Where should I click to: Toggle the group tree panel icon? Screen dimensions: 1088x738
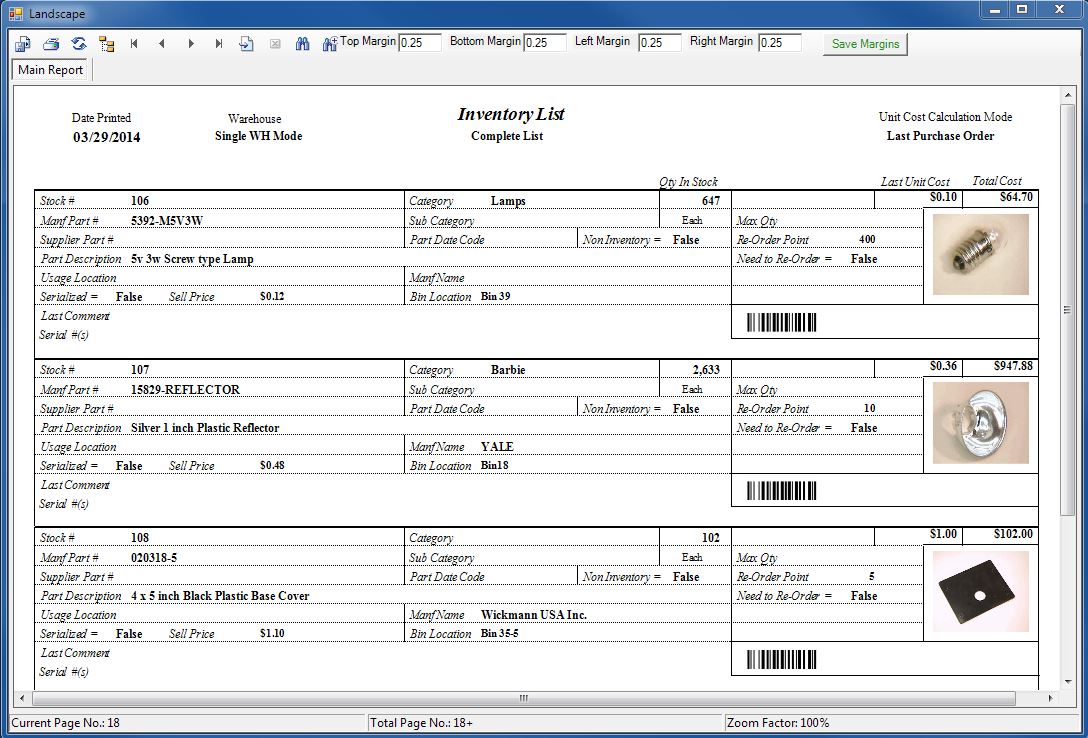(x=106, y=44)
